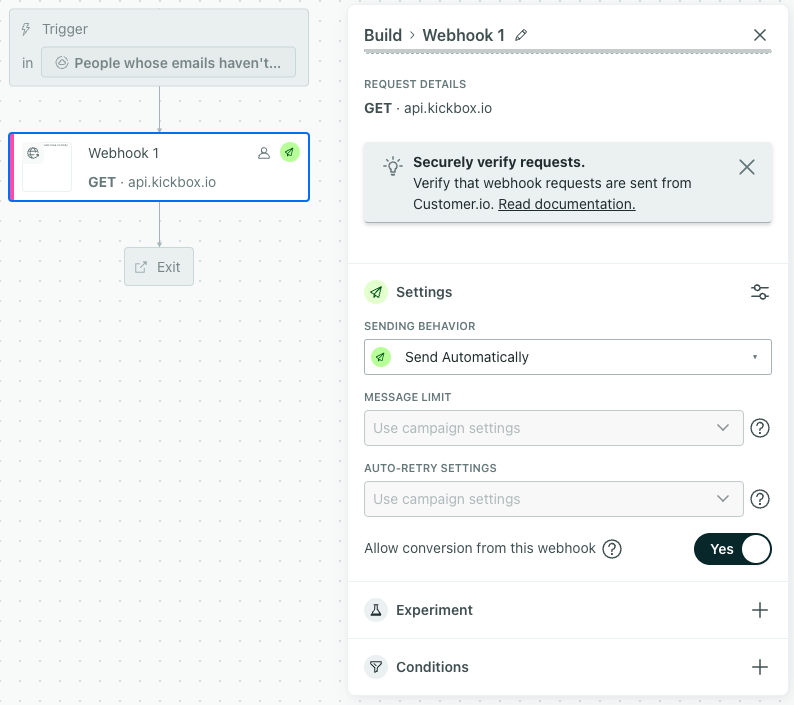Screen dimensions: 794x705
Task: Click the Exit node on canvas
Action: click(159, 266)
